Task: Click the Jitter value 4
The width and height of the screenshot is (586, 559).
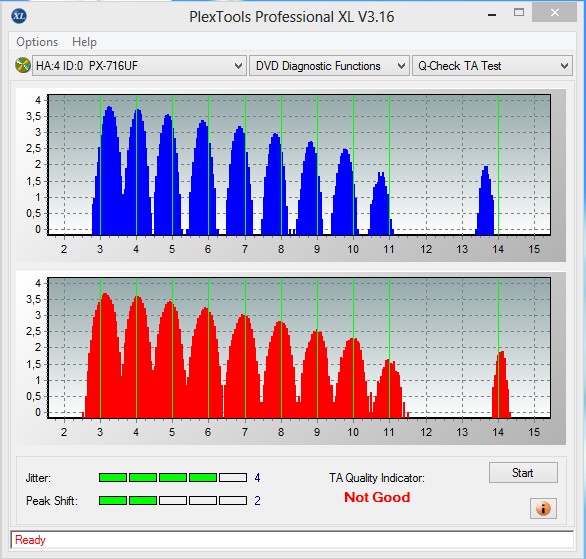Action: click(x=257, y=478)
